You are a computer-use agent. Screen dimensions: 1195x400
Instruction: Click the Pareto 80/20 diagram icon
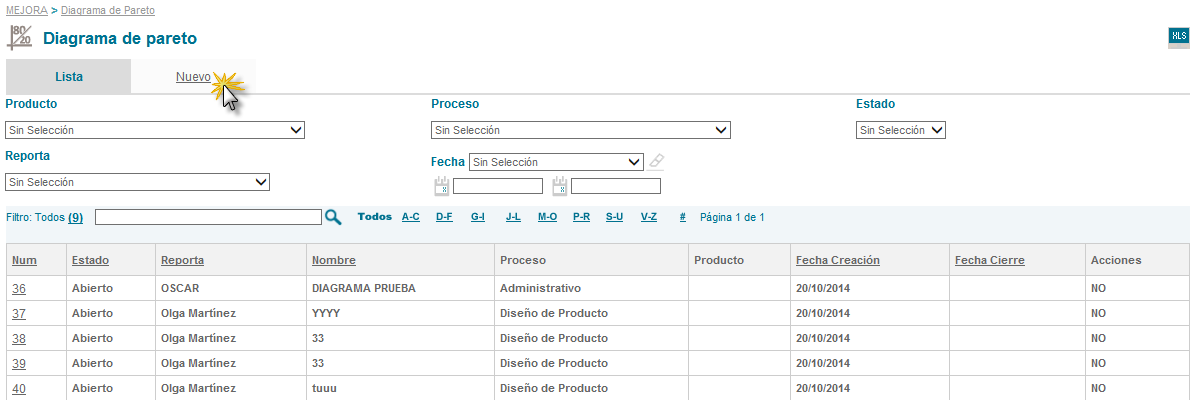click(20, 38)
